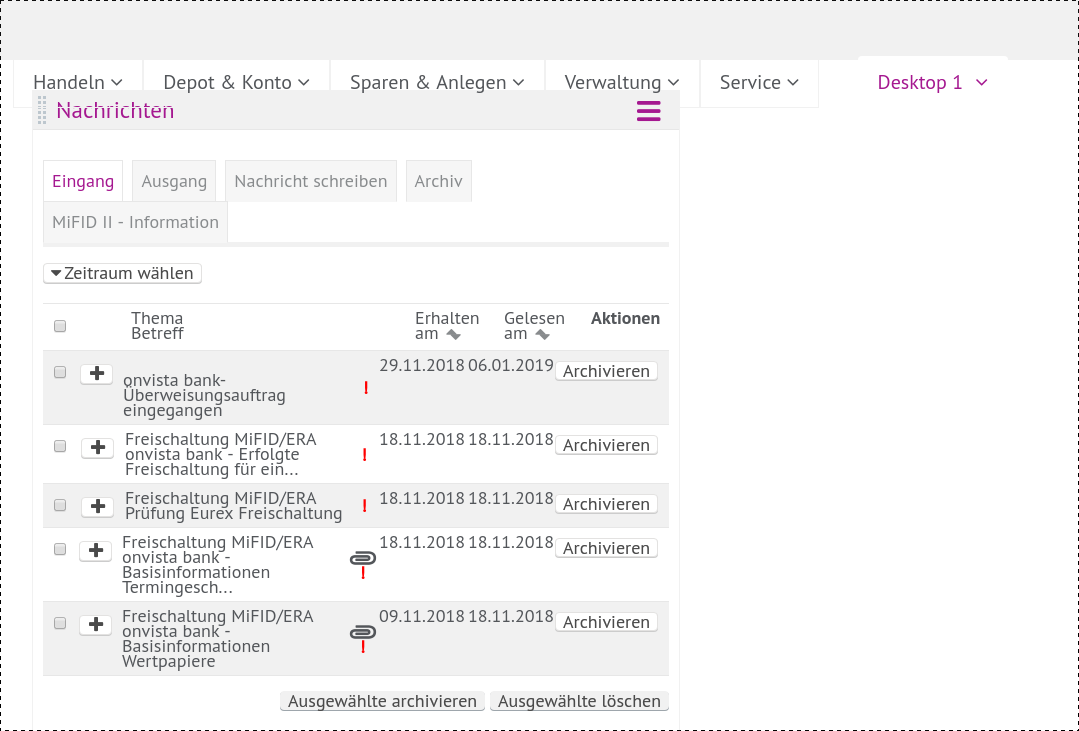1079x731 pixels.
Task: Check the Überweisungsauftrag eingegangen message checkbox
Action: (x=60, y=372)
